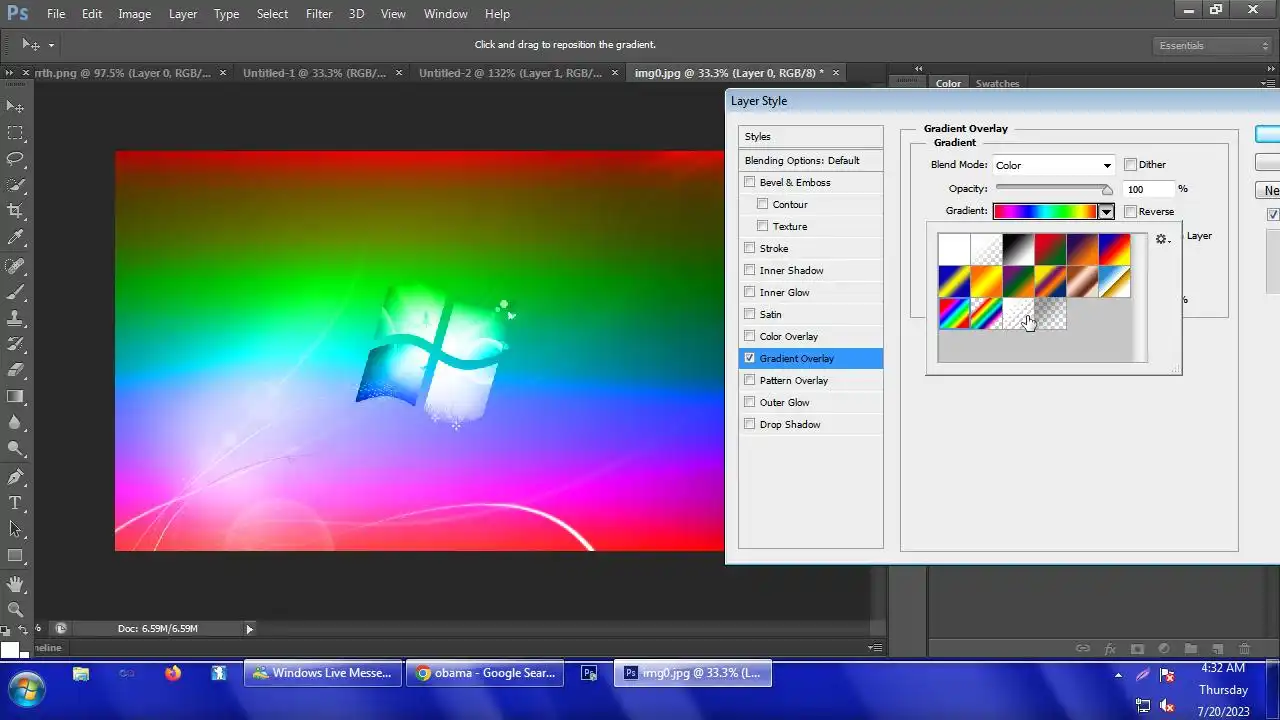Tick the Dither checkbox

pyautogui.click(x=1131, y=165)
